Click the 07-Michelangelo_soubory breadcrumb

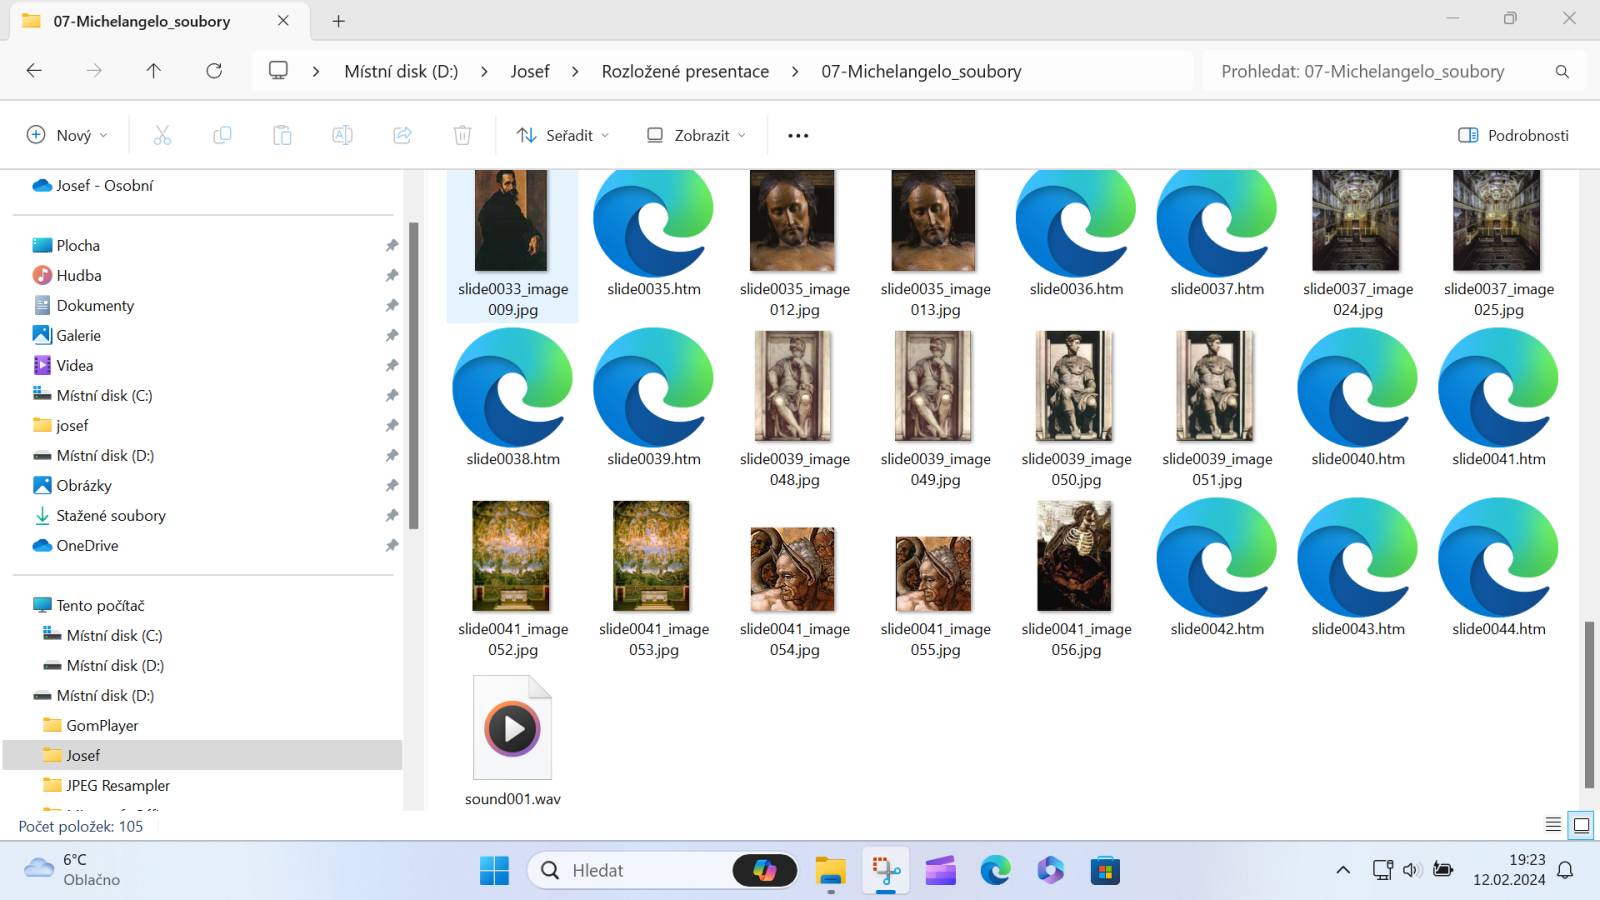[x=921, y=72]
